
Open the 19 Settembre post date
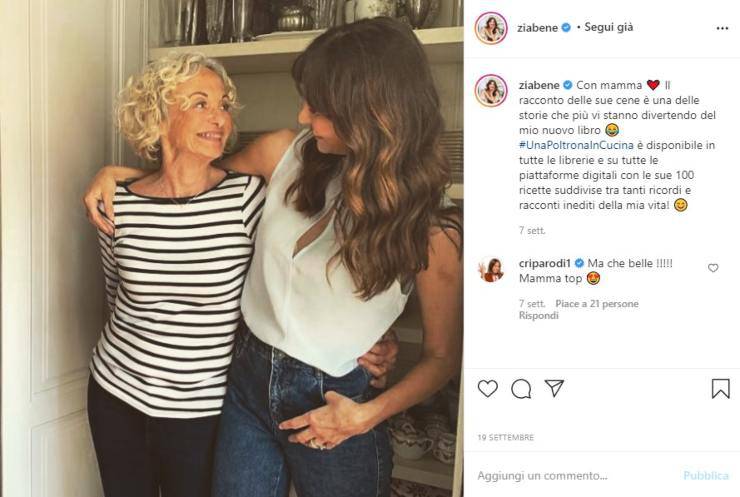tap(506, 437)
